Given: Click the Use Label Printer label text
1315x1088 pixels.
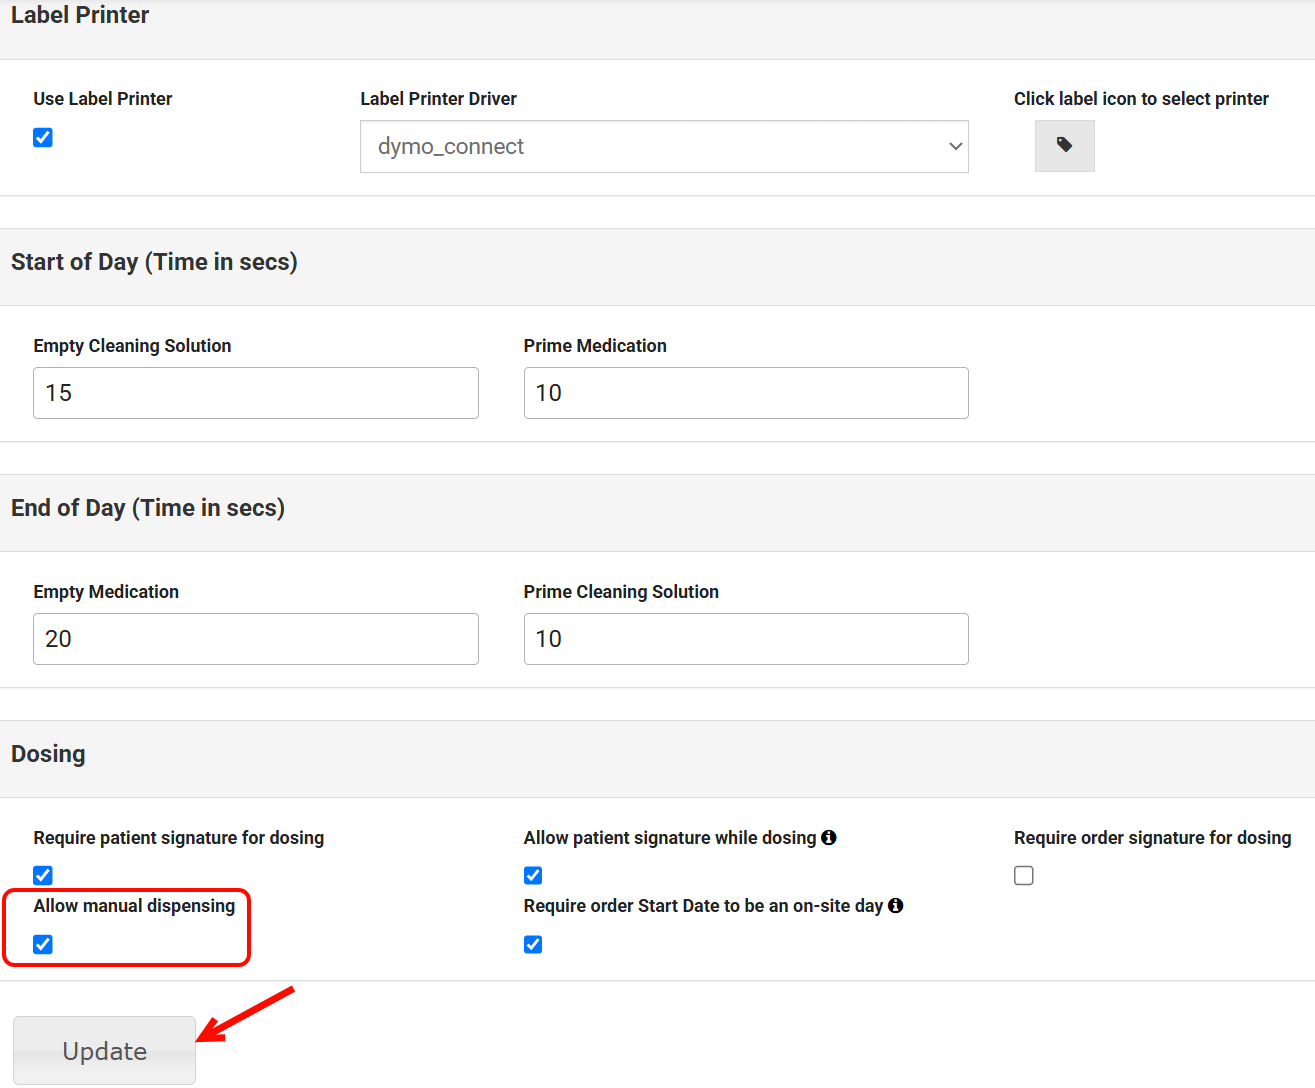Looking at the screenshot, I should 103,99.
